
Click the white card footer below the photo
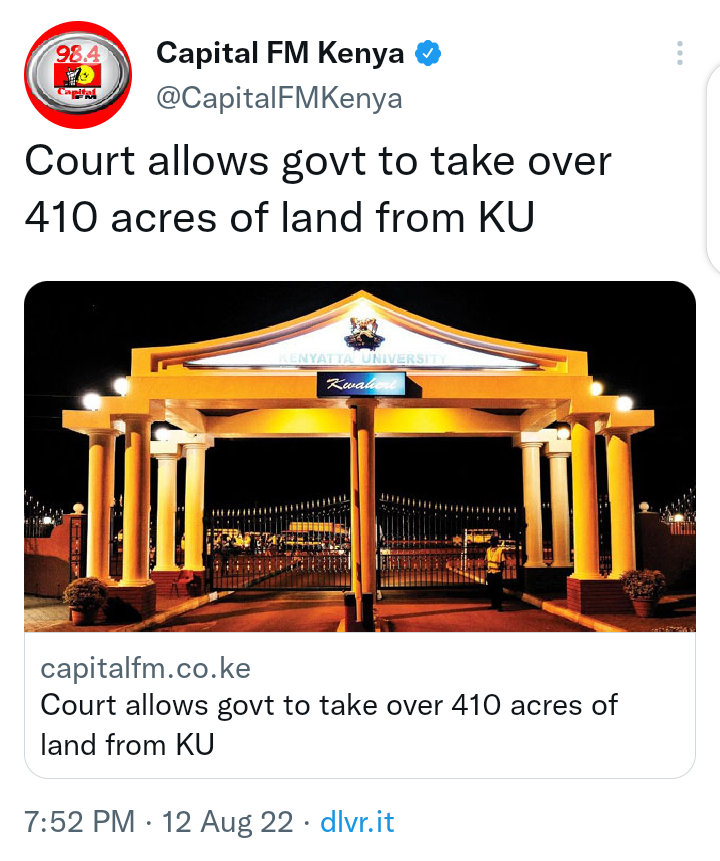[x=360, y=705]
